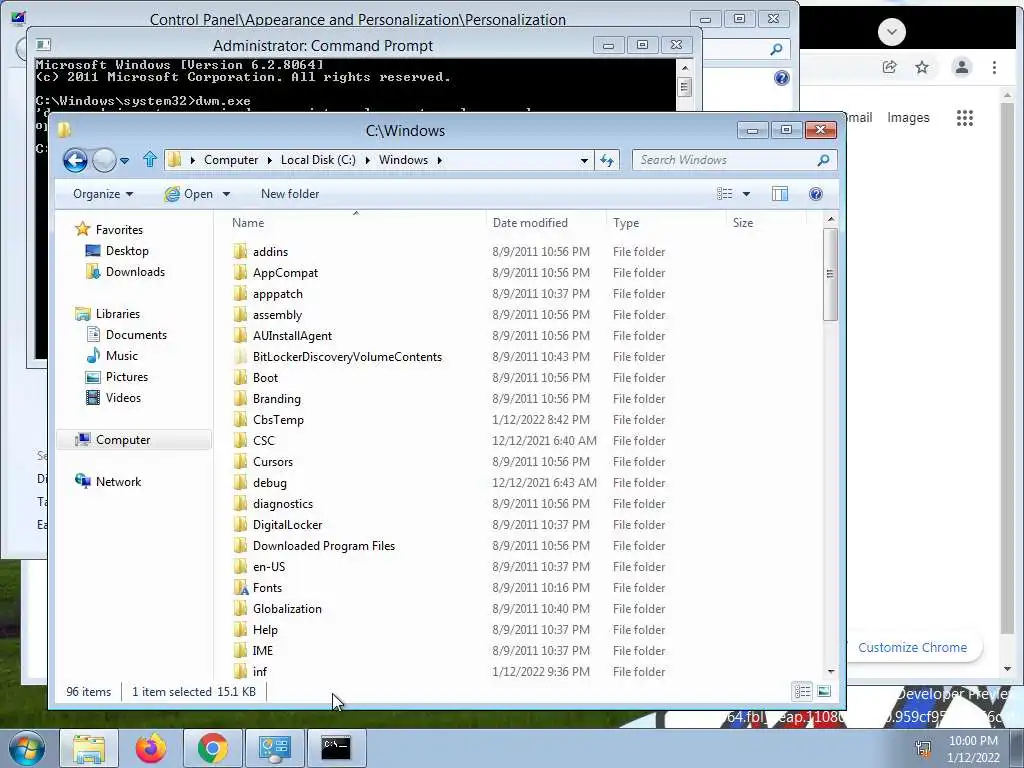Select the BitLockerDiscoveryVolumeContents folder
The image size is (1024, 768).
click(x=347, y=357)
